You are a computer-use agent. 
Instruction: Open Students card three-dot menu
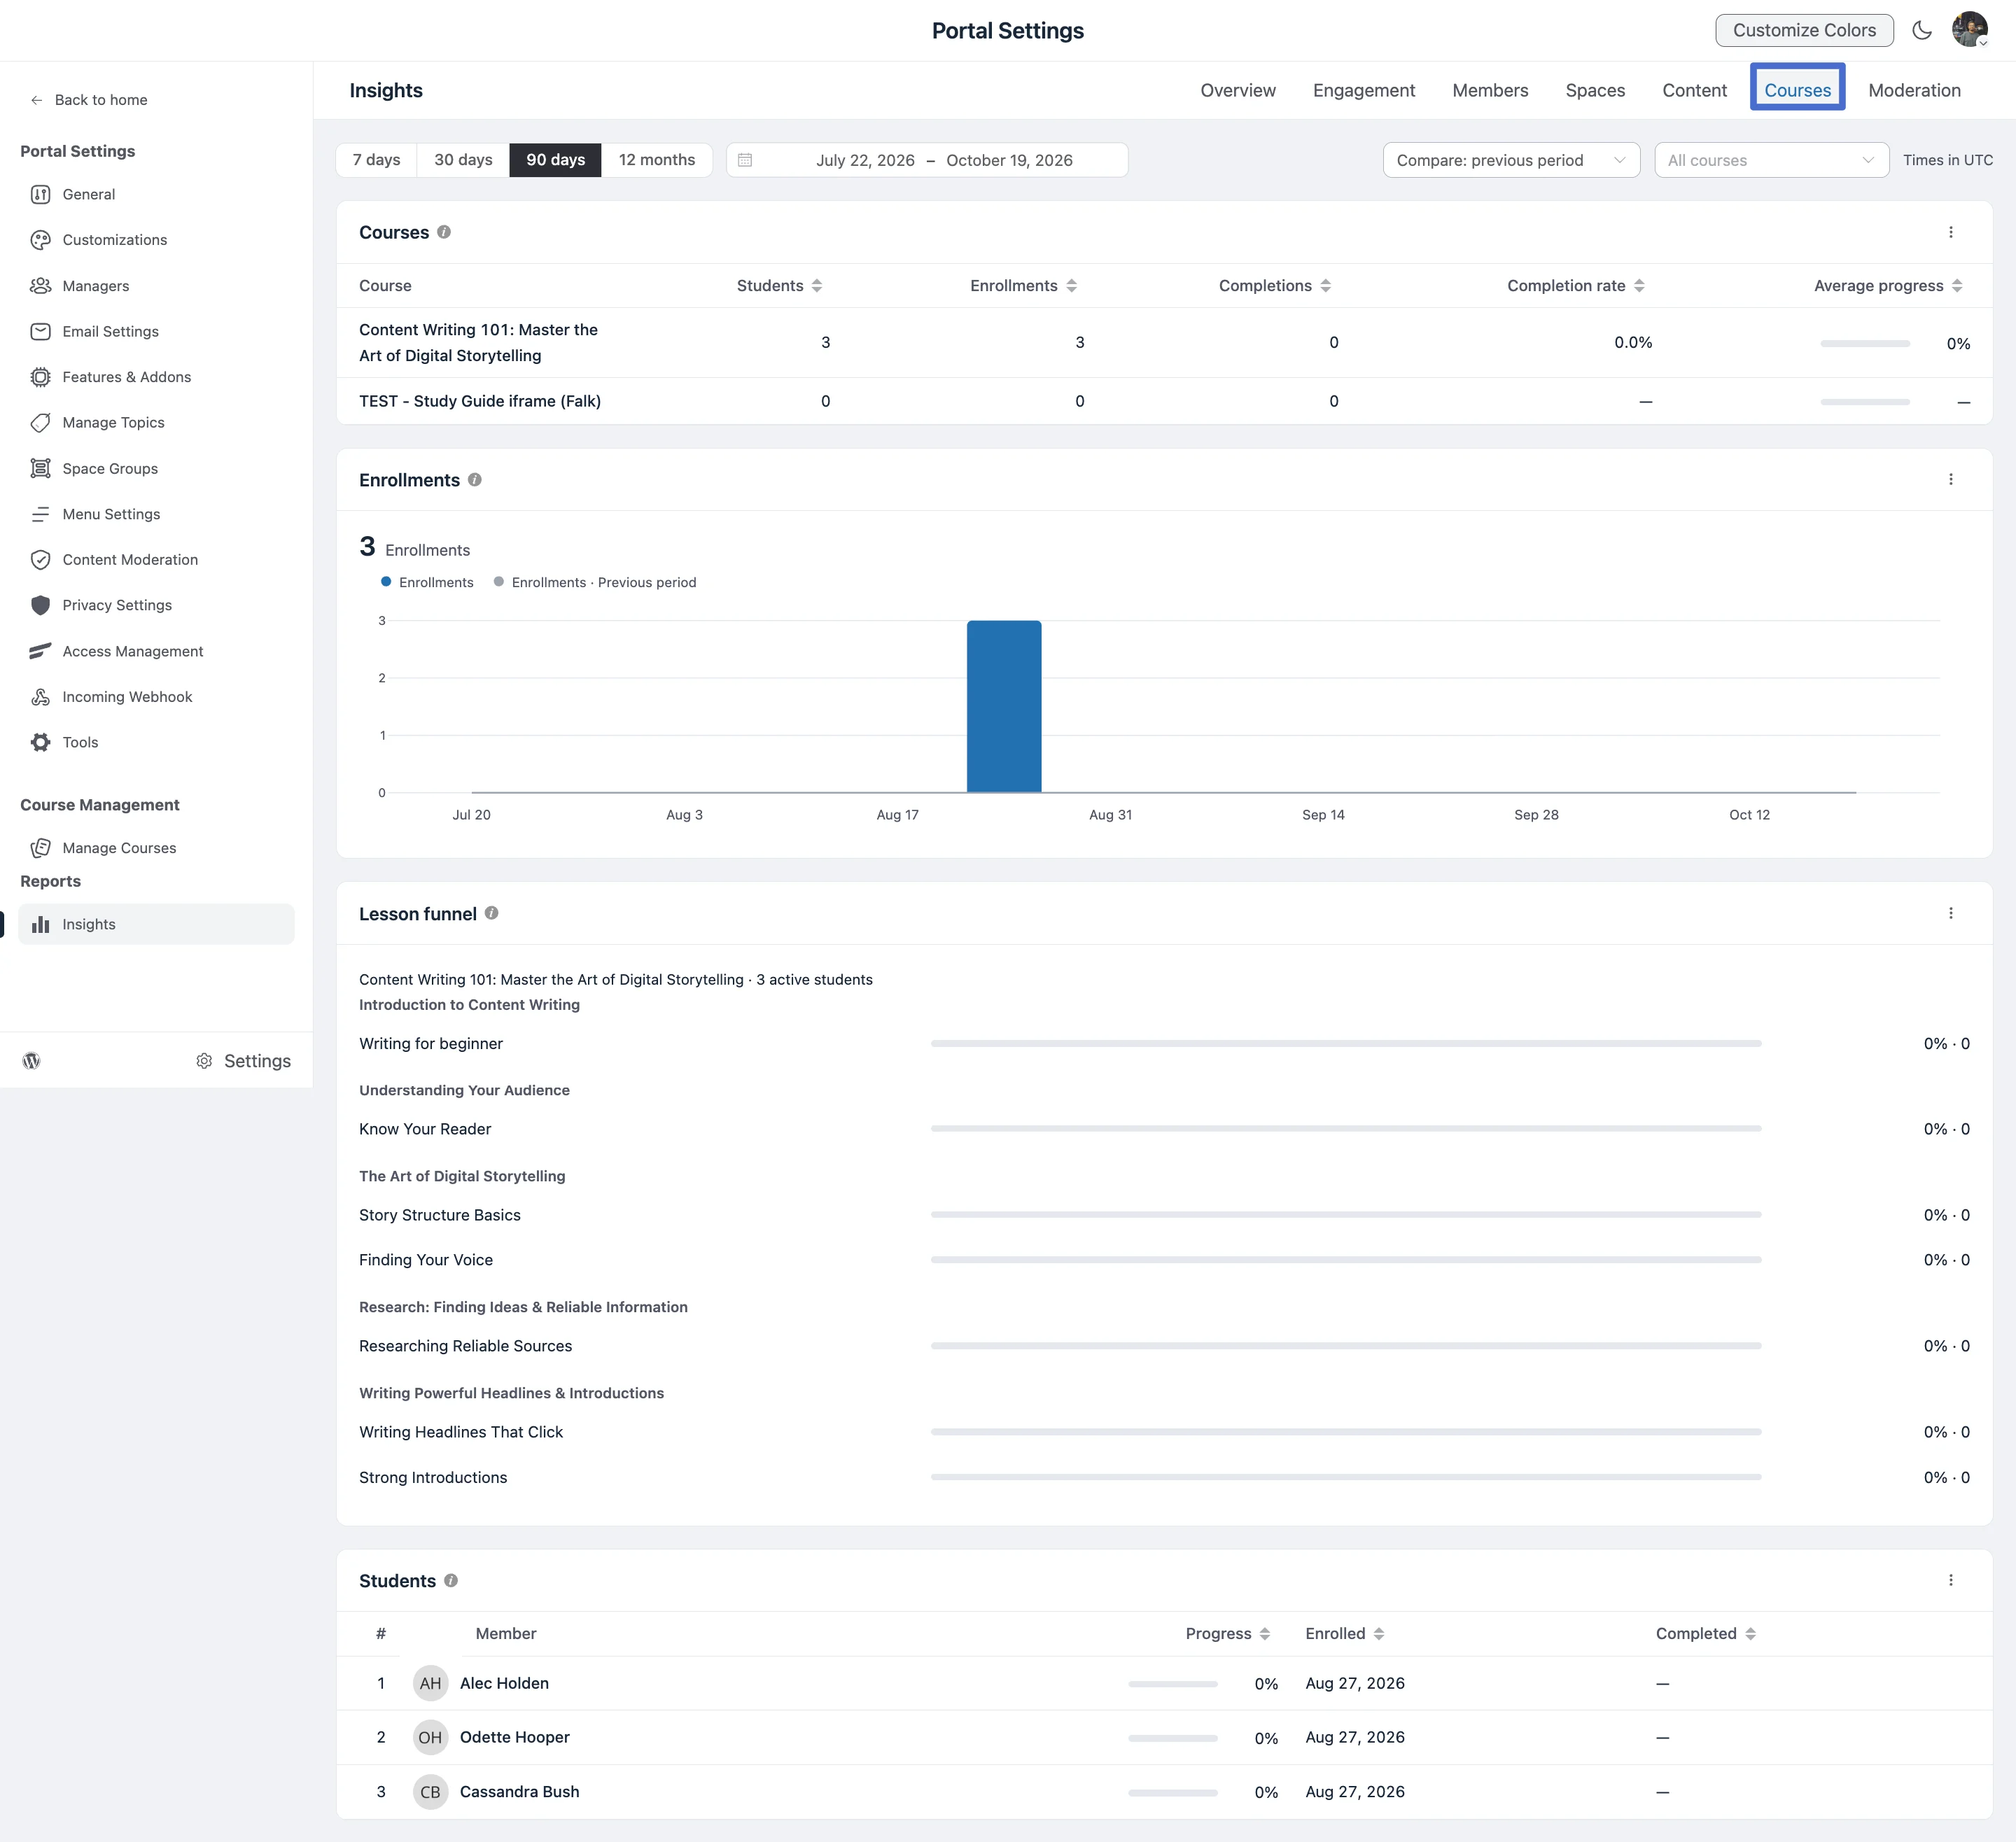click(1950, 1580)
